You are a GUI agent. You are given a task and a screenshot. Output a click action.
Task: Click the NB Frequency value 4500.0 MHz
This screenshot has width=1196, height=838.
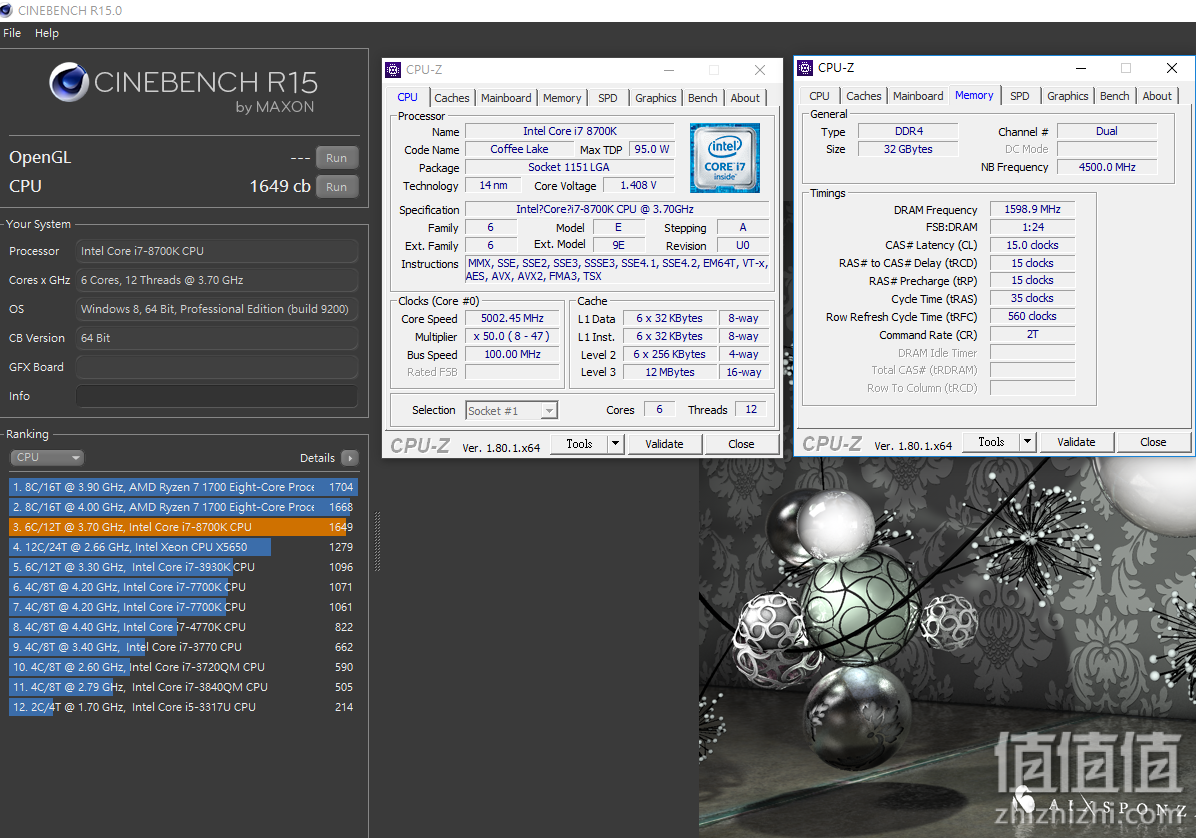pos(1107,167)
